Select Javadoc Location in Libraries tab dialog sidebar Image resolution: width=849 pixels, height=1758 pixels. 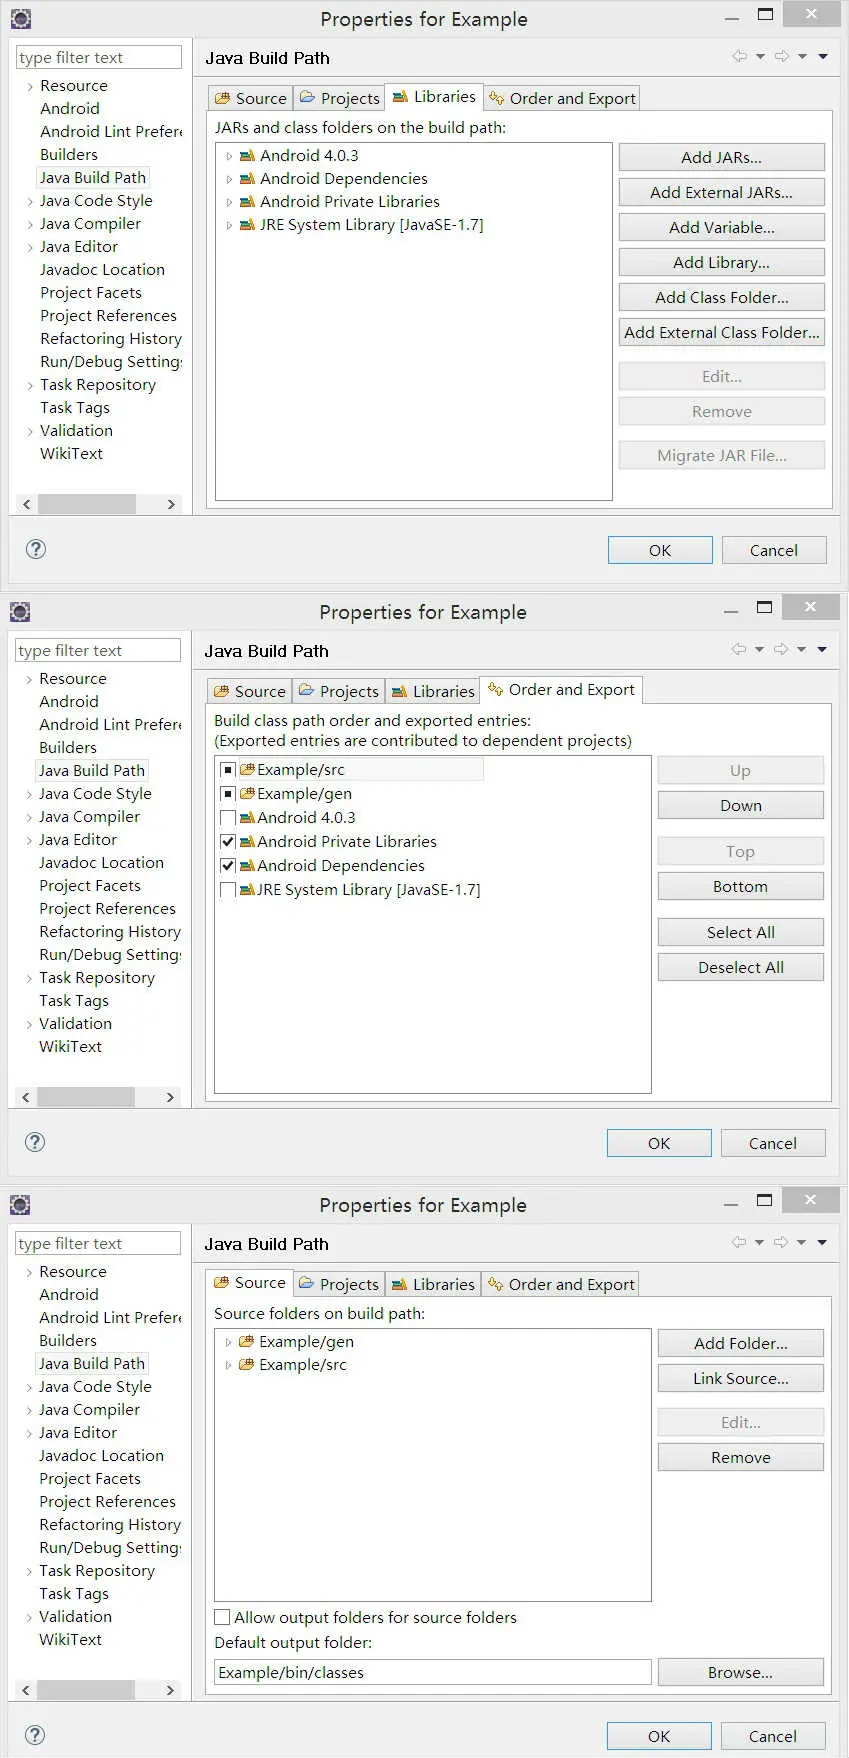point(102,270)
